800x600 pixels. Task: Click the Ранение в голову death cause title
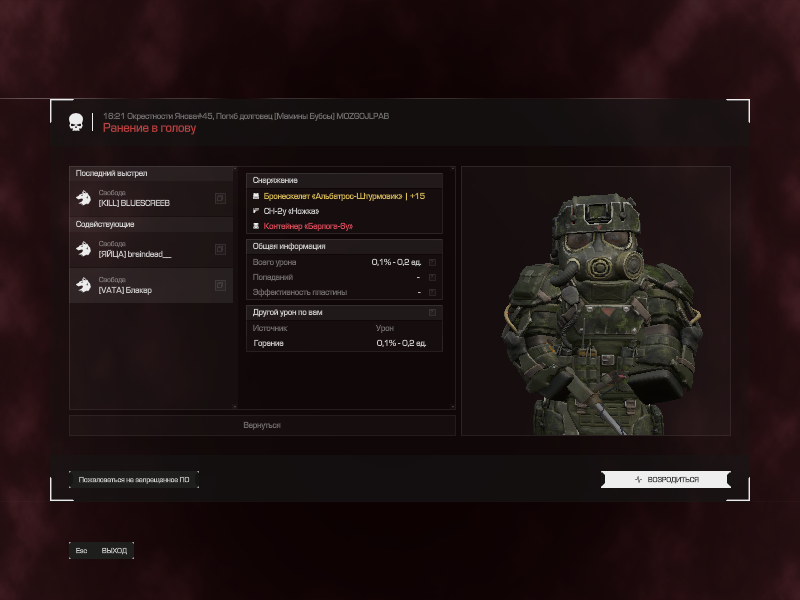pyautogui.click(x=149, y=128)
